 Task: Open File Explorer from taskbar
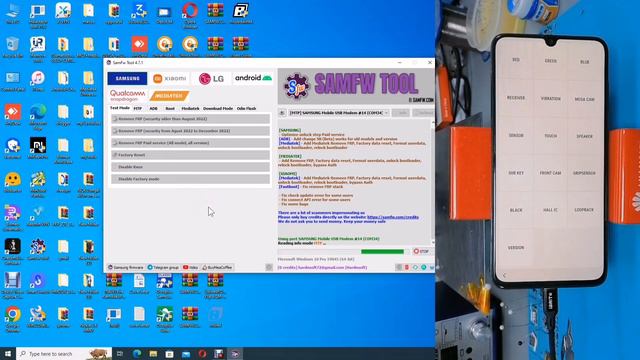pos(153,353)
